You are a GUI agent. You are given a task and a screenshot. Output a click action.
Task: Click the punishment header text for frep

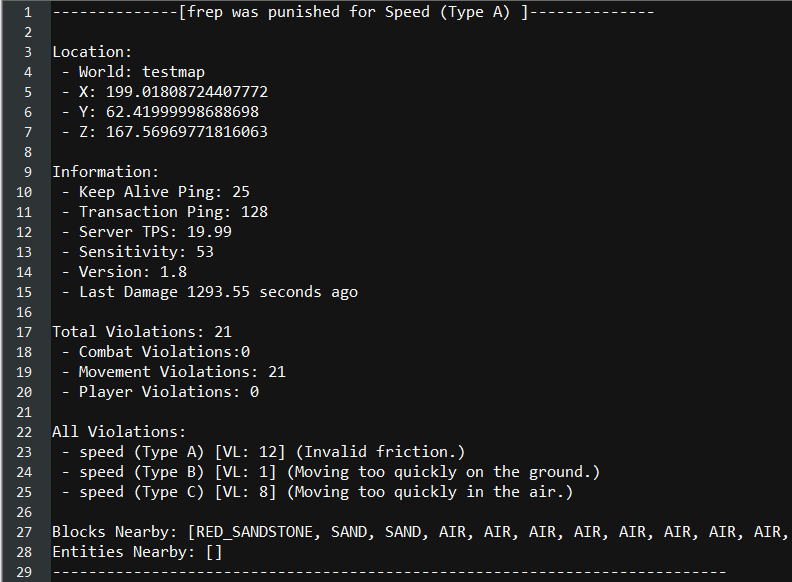[x=352, y=12]
